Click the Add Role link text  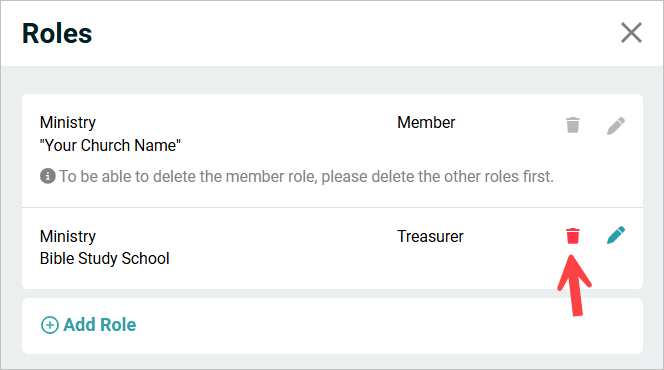100,325
